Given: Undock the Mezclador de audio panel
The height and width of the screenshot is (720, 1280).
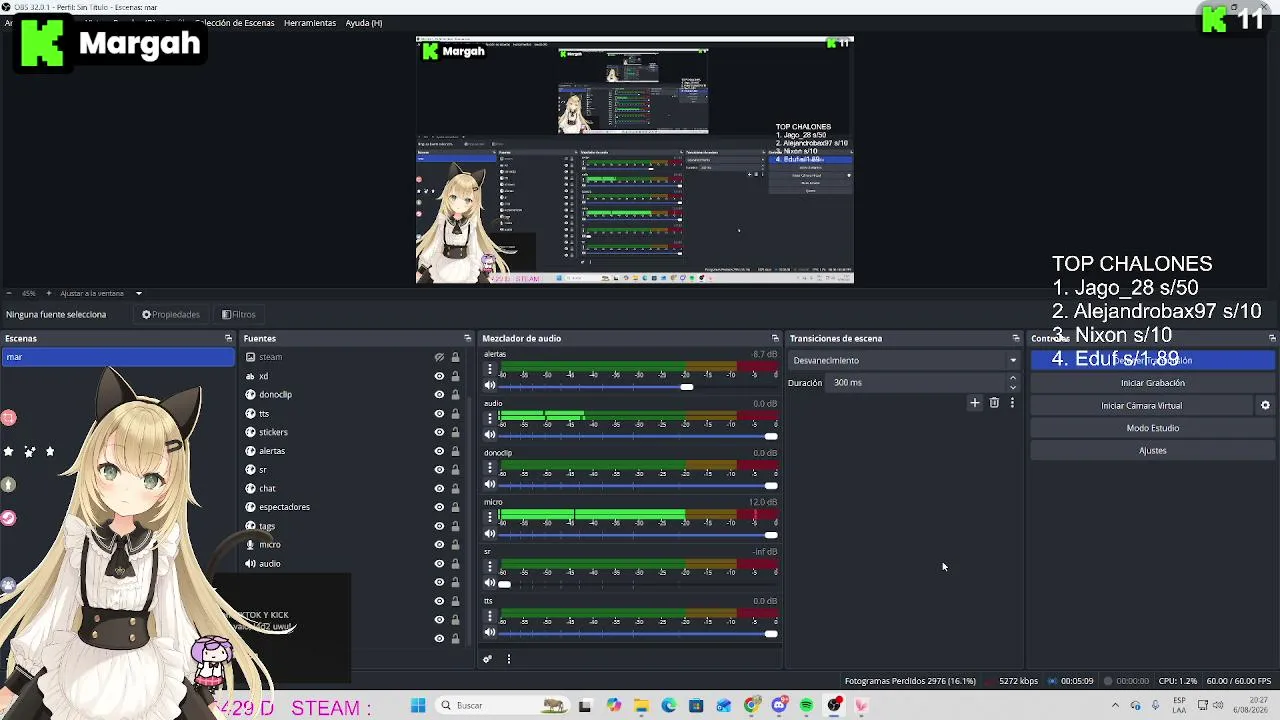Looking at the screenshot, I should pyautogui.click(x=775, y=339).
